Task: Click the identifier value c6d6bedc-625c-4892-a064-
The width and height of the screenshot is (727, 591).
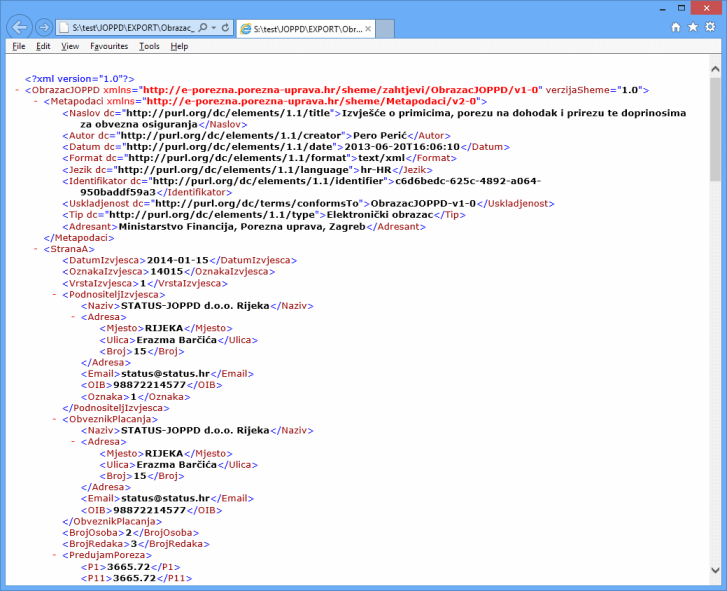Action: coord(468,181)
